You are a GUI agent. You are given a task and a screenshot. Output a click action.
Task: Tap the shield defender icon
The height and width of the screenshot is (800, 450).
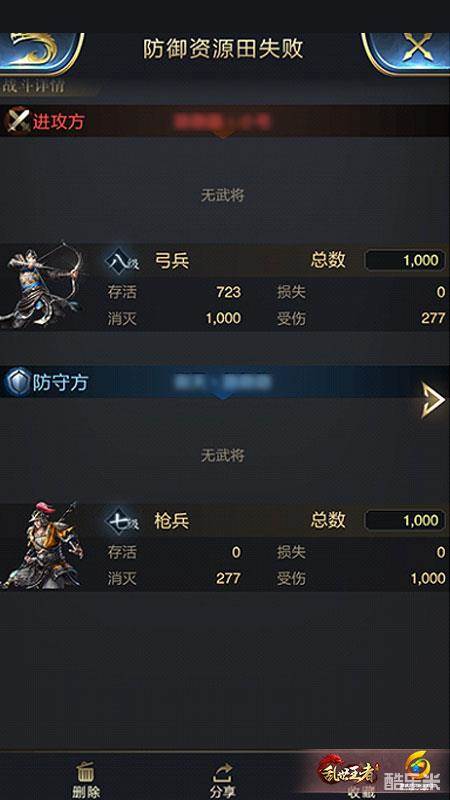point(17,383)
